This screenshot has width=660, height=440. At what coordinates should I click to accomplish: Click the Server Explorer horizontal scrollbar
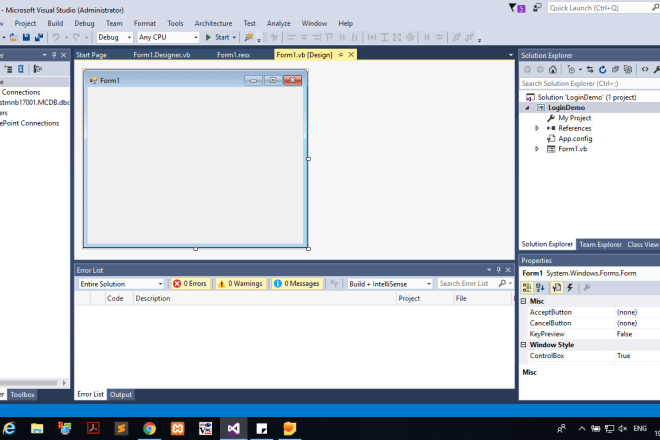(x=29, y=383)
